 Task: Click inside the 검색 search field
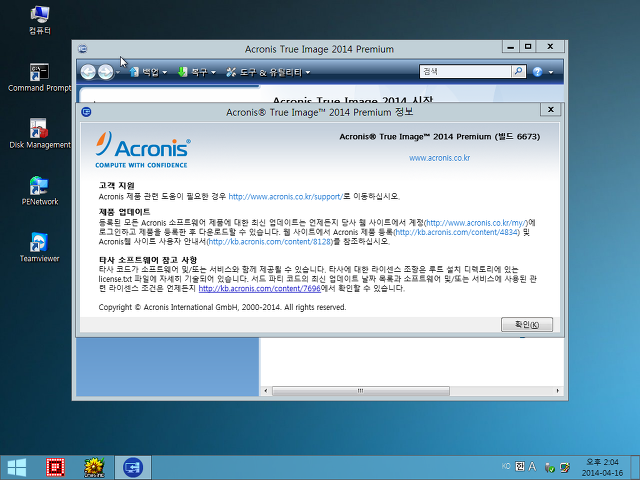point(465,71)
